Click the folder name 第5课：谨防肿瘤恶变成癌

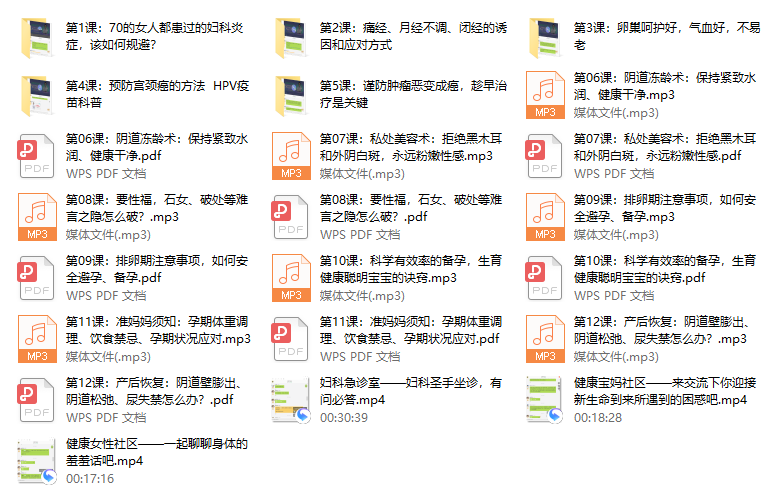tap(413, 94)
